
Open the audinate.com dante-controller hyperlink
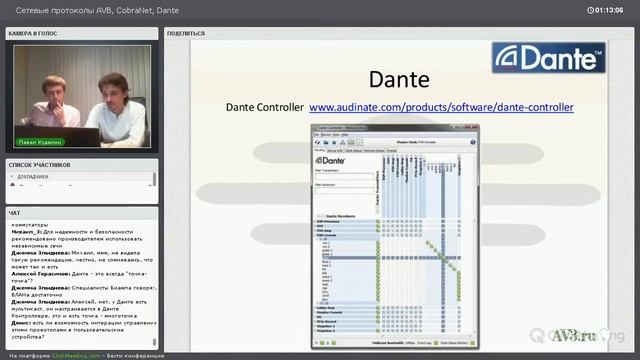click(x=441, y=107)
